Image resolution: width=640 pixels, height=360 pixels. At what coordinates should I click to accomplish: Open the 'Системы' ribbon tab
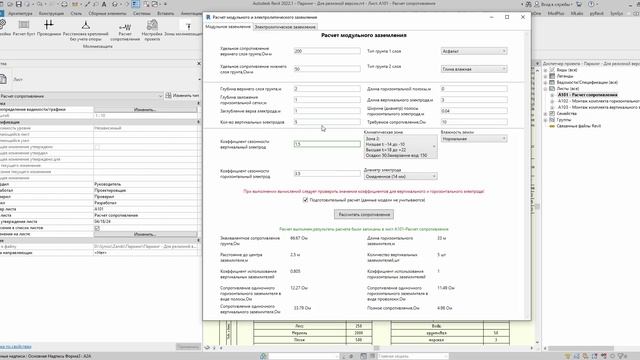[141, 13]
